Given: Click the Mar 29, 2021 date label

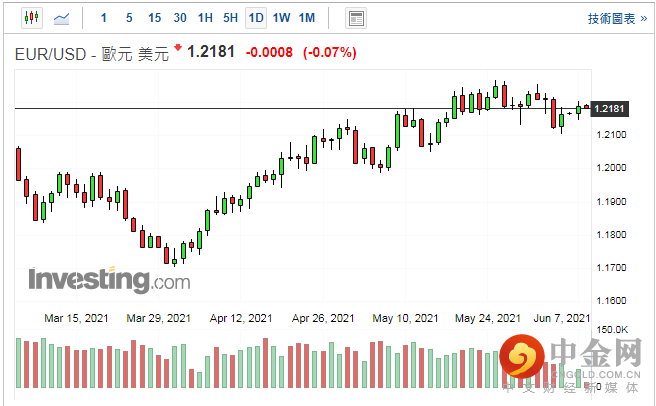Looking at the screenshot, I should coord(159,318).
